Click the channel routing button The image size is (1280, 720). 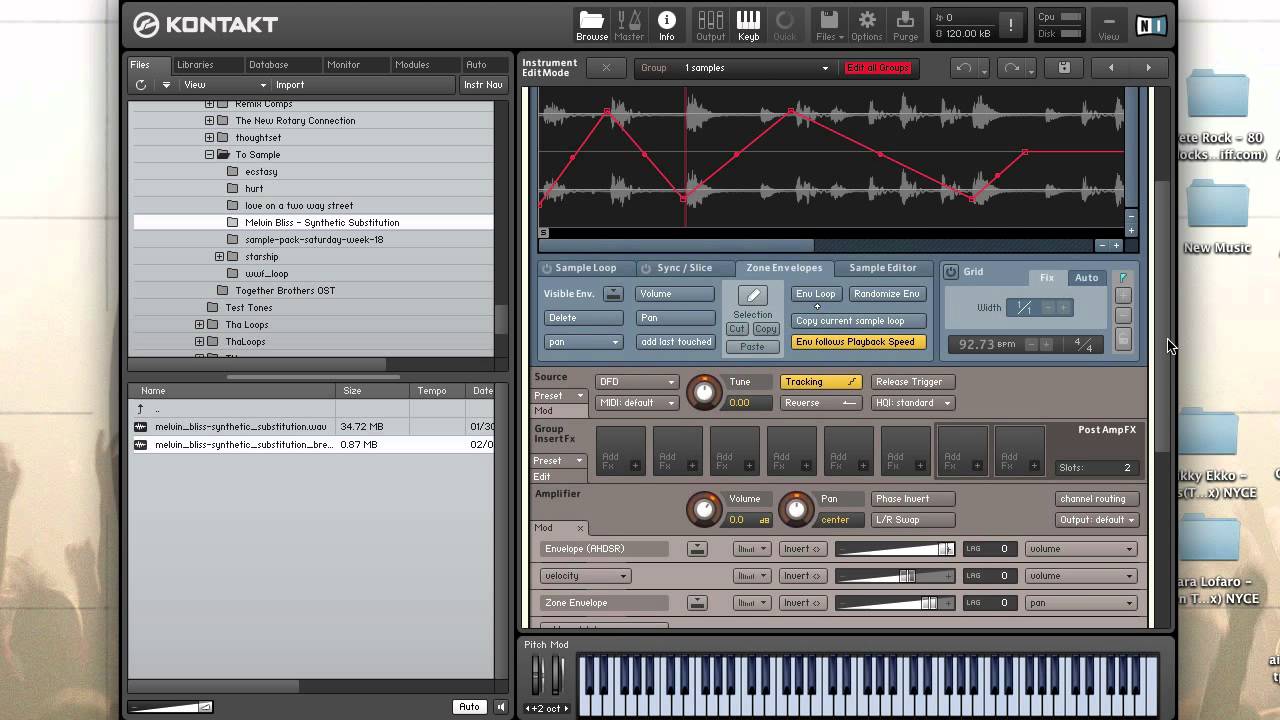tap(1097, 499)
